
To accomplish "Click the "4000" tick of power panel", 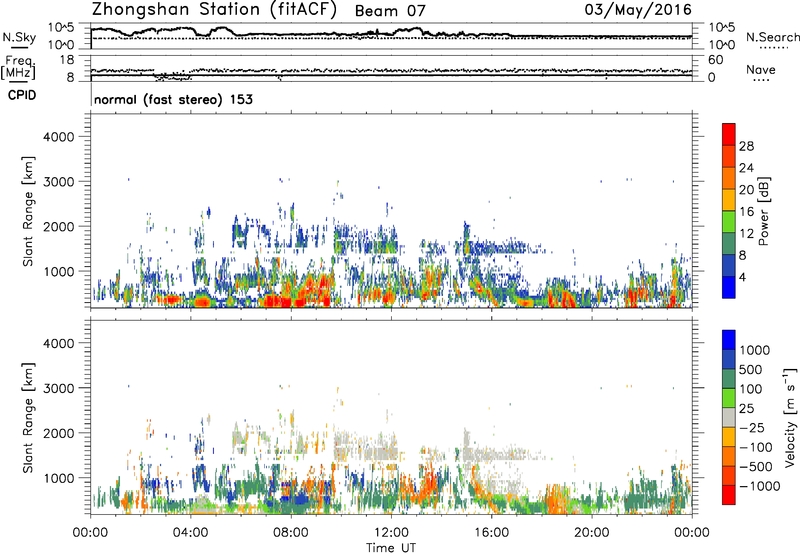I will (58, 137).
